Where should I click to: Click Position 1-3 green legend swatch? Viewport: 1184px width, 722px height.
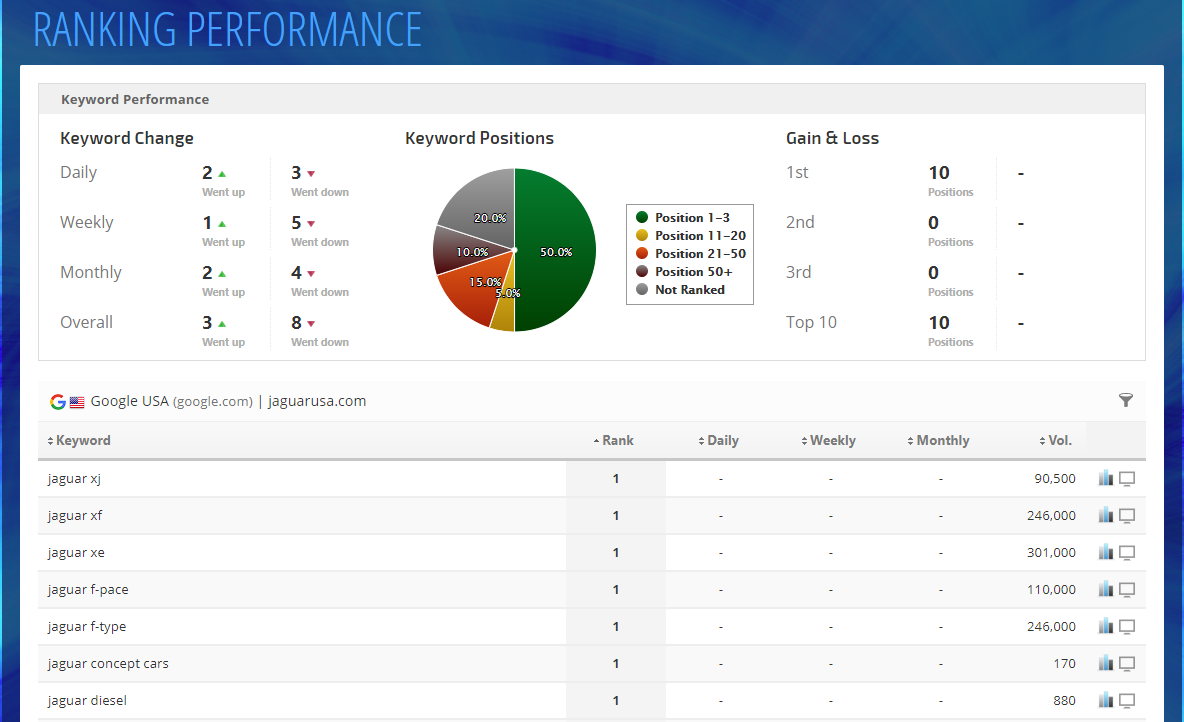pos(642,218)
